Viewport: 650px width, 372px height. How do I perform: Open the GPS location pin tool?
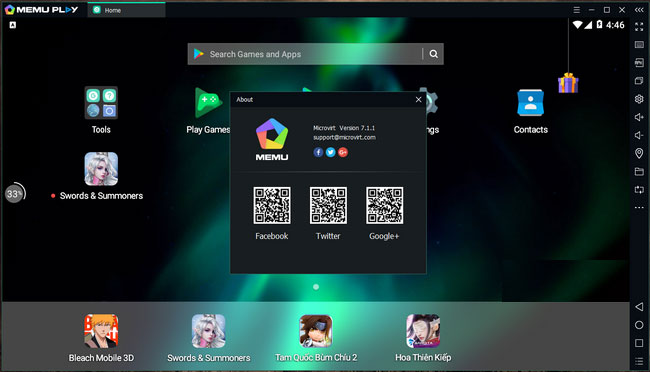pos(639,153)
